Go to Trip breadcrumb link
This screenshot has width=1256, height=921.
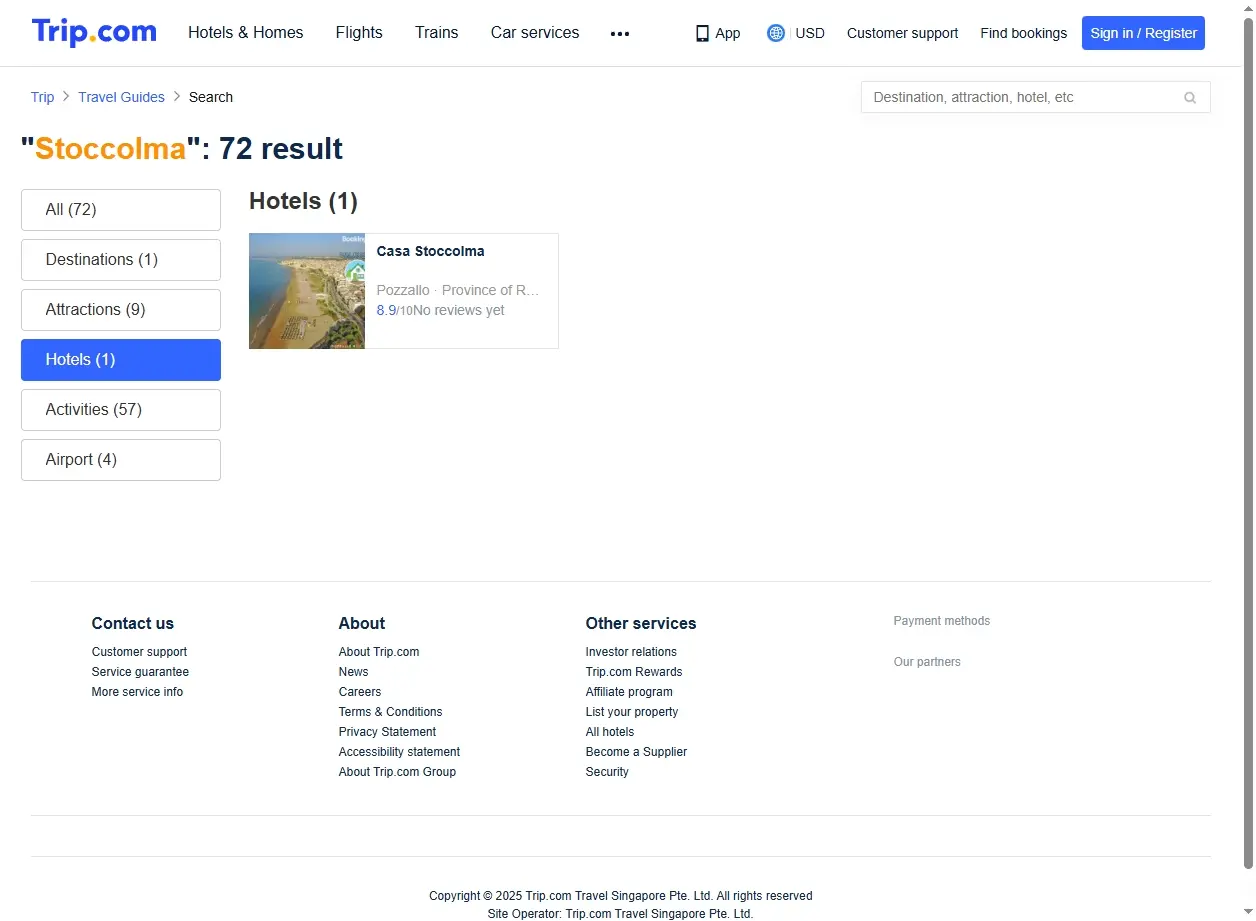pyautogui.click(x=42, y=97)
